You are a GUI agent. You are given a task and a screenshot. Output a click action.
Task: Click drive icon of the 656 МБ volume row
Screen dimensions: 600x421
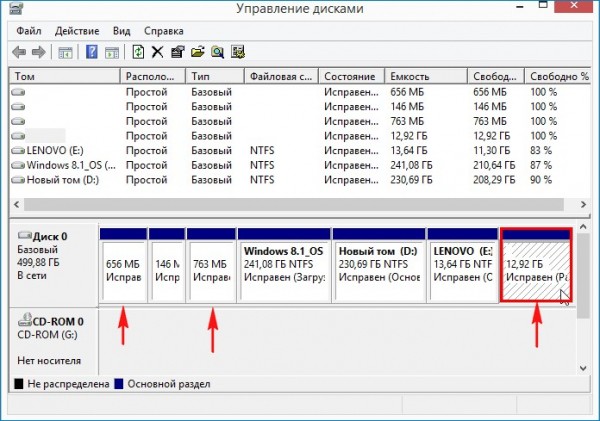coord(18,92)
